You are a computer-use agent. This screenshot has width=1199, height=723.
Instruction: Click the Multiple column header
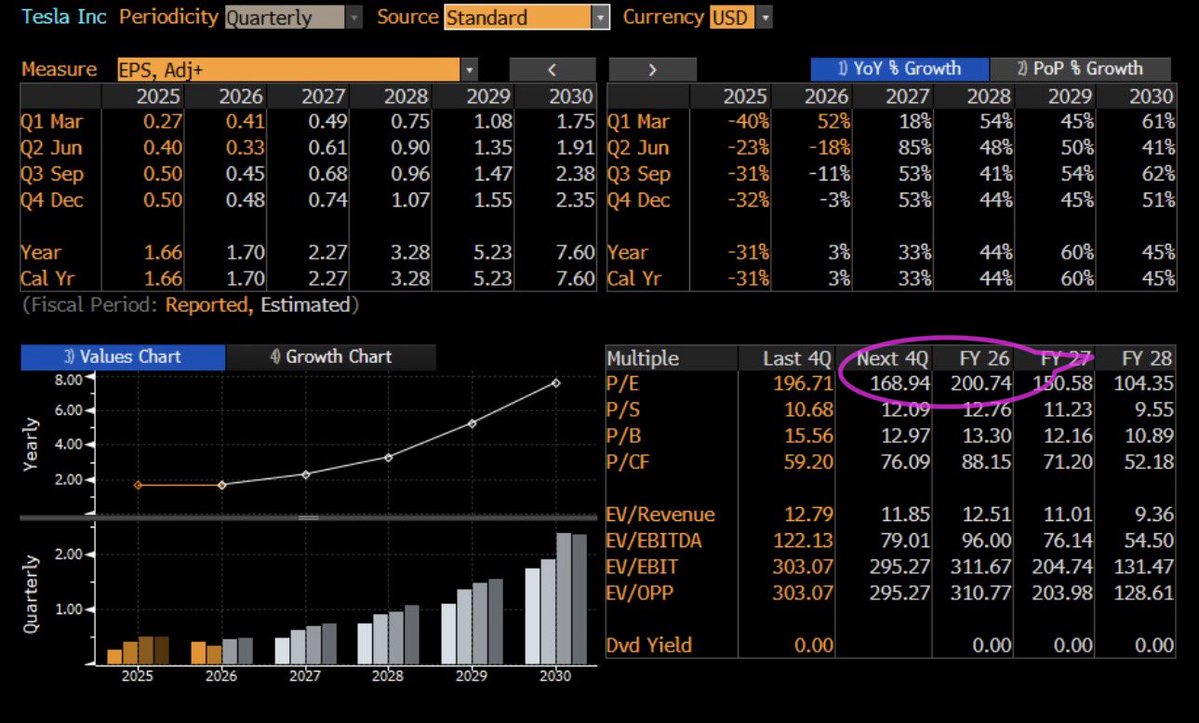pos(643,358)
